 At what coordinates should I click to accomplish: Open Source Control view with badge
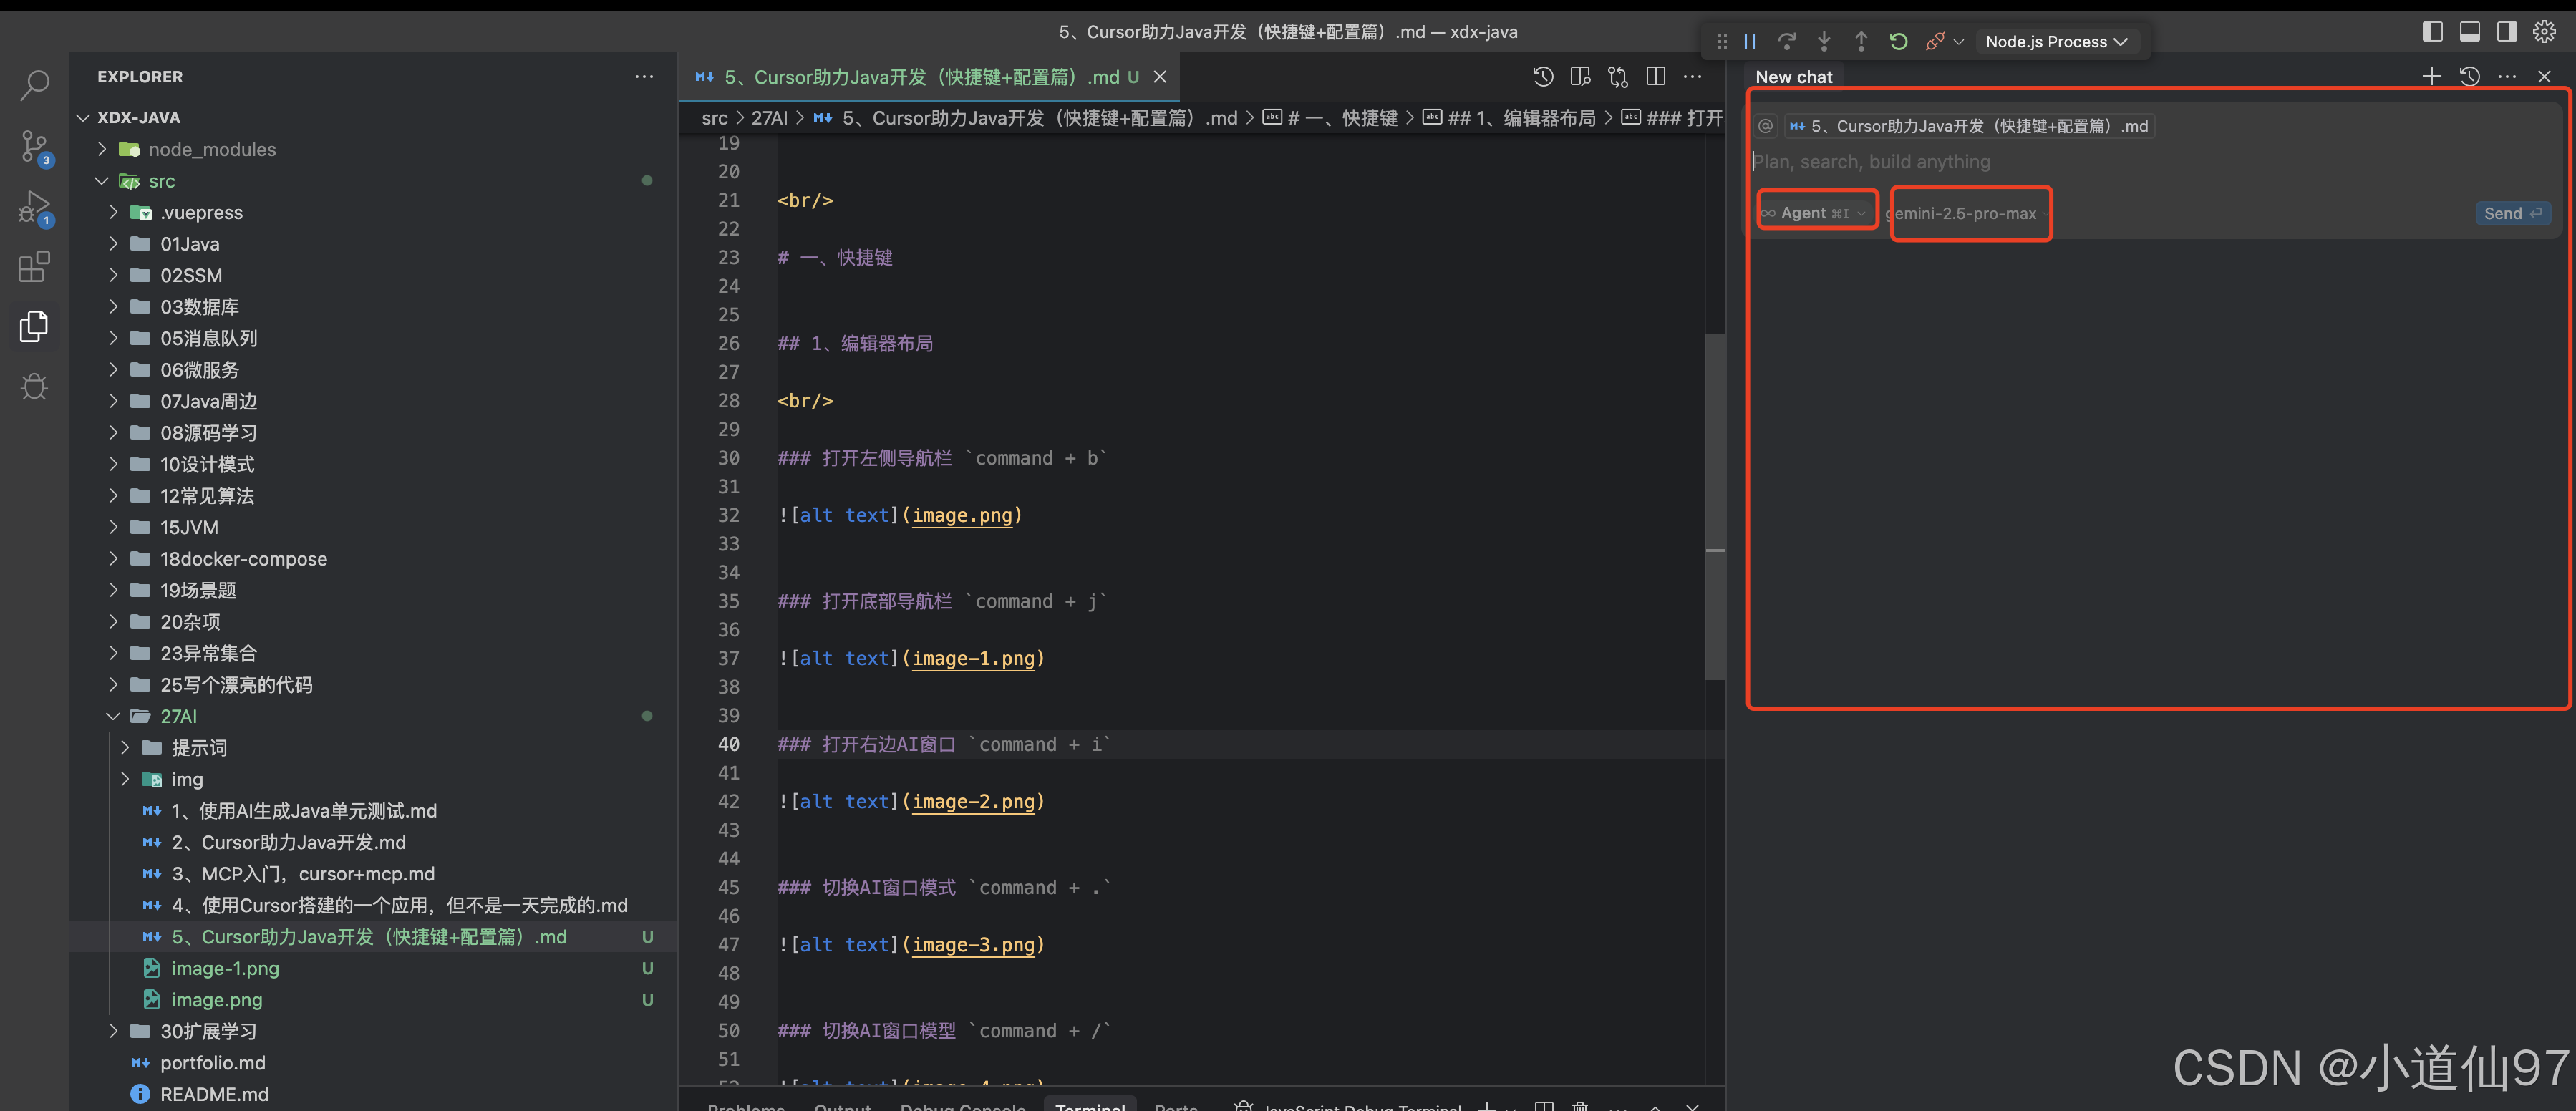coord(34,147)
